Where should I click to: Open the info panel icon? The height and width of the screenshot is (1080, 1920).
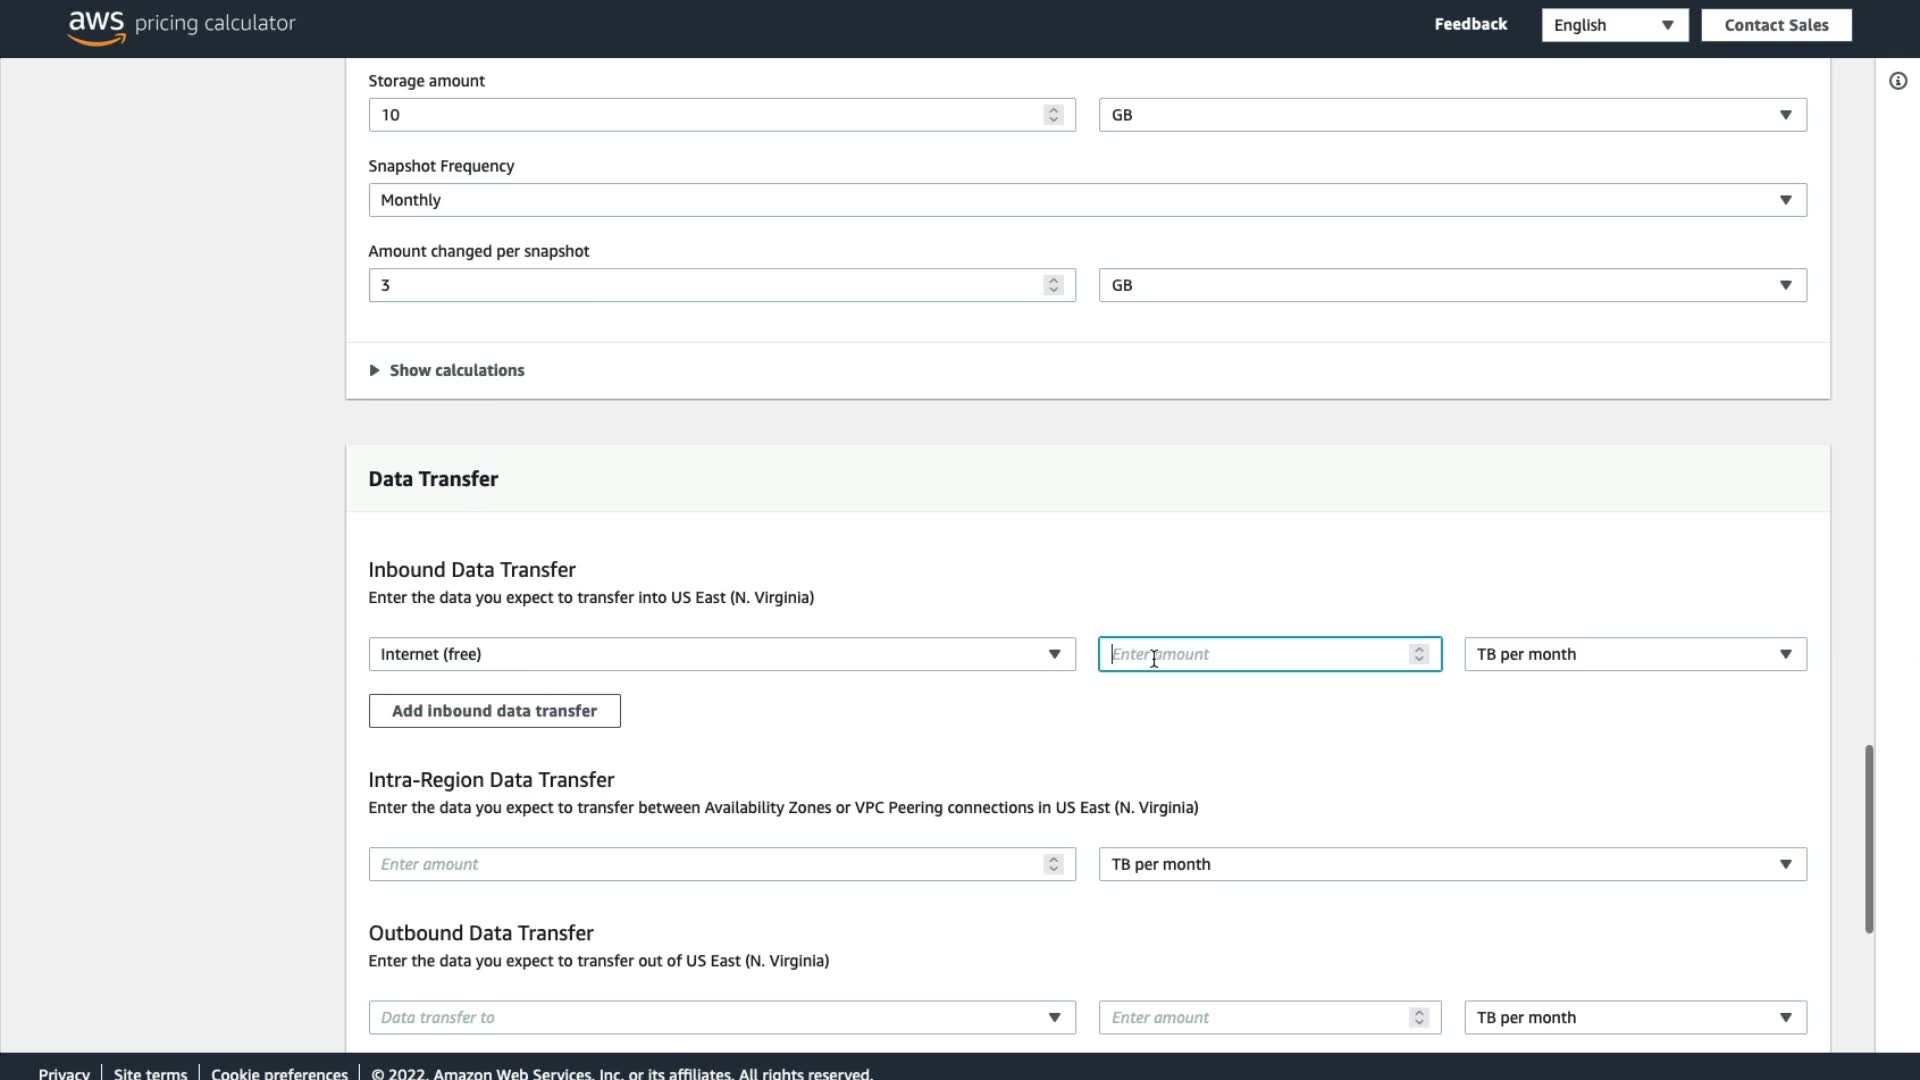[1897, 81]
